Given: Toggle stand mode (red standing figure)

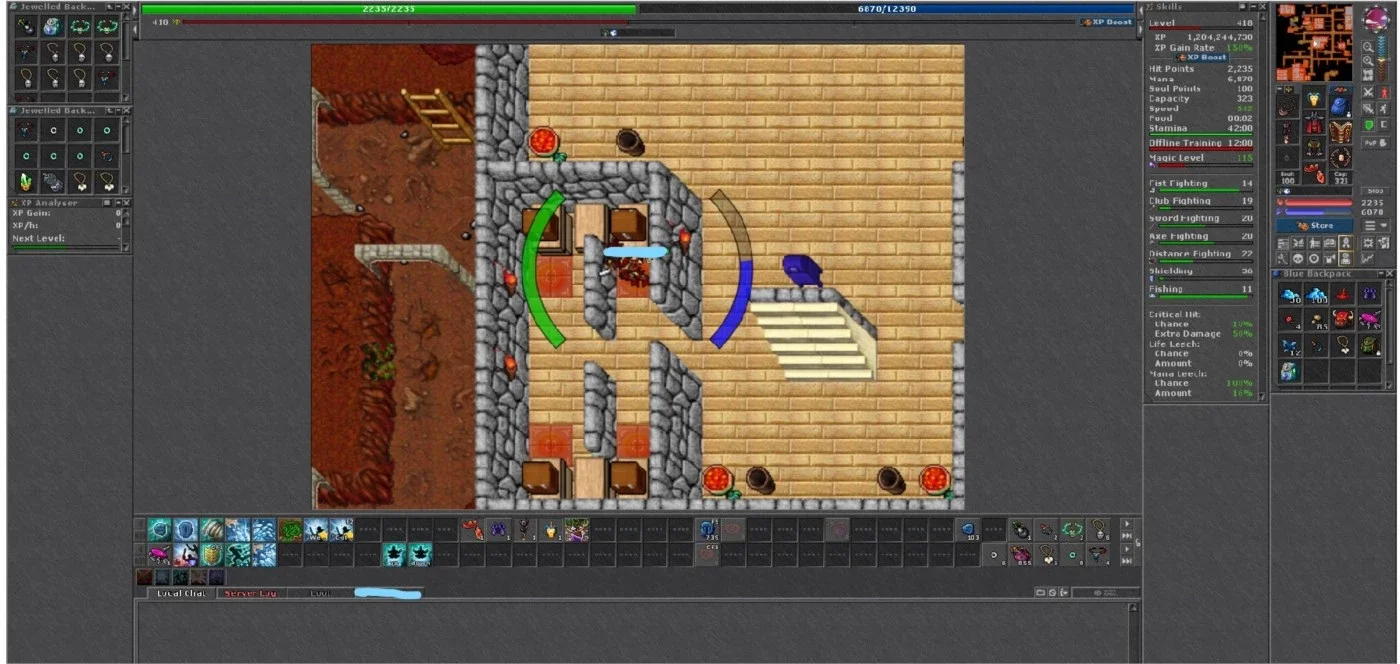Looking at the screenshot, I should [1385, 93].
